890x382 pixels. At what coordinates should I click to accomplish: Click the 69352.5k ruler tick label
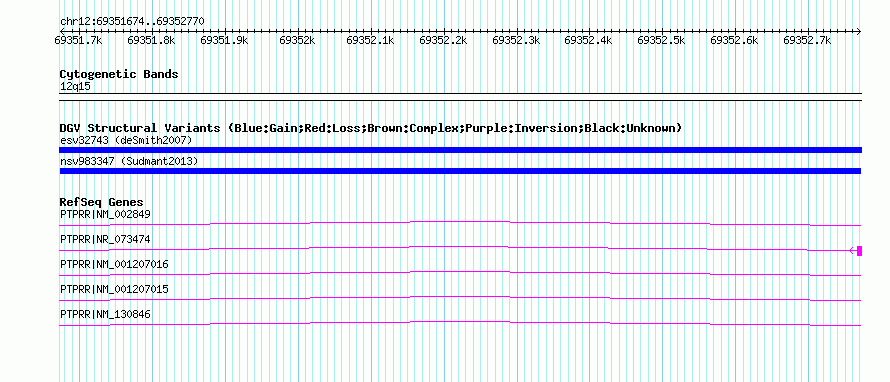point(661,40)
